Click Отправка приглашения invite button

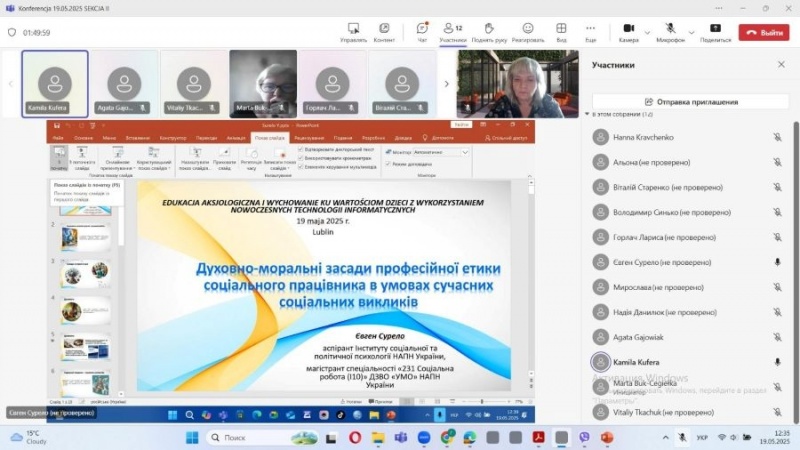click(x=691, y=102)
